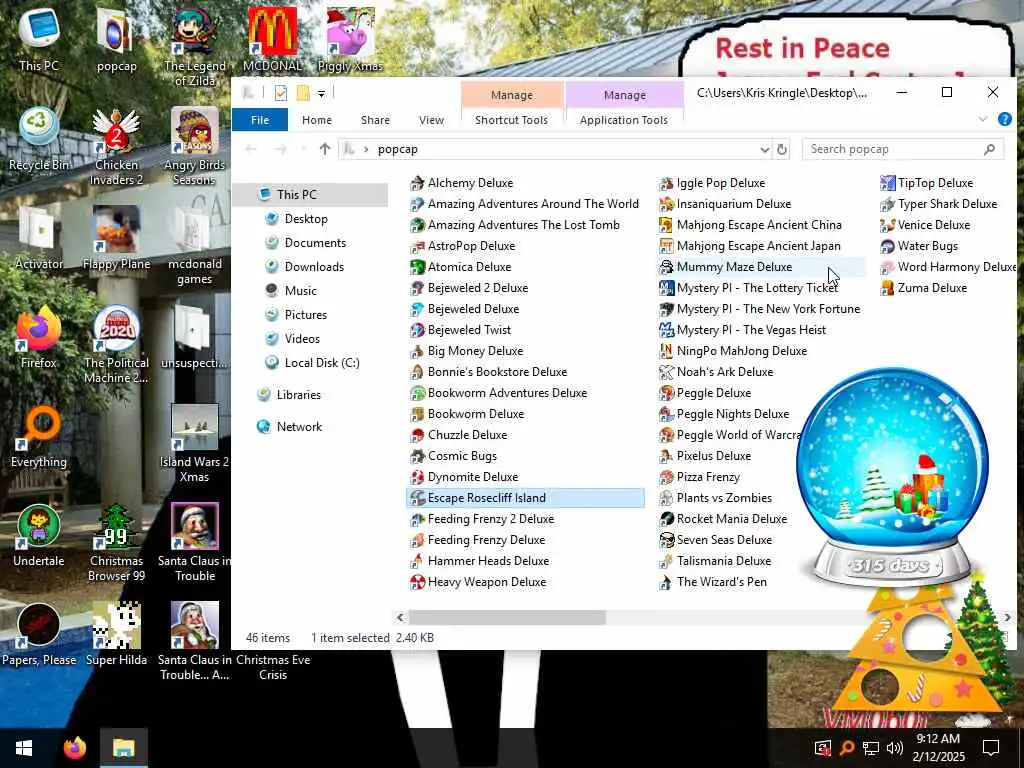The height and width of the screenshot is (768, 1024).
Task: Select the Rocket Mania Deluxe icon
Action: [665, 519]
